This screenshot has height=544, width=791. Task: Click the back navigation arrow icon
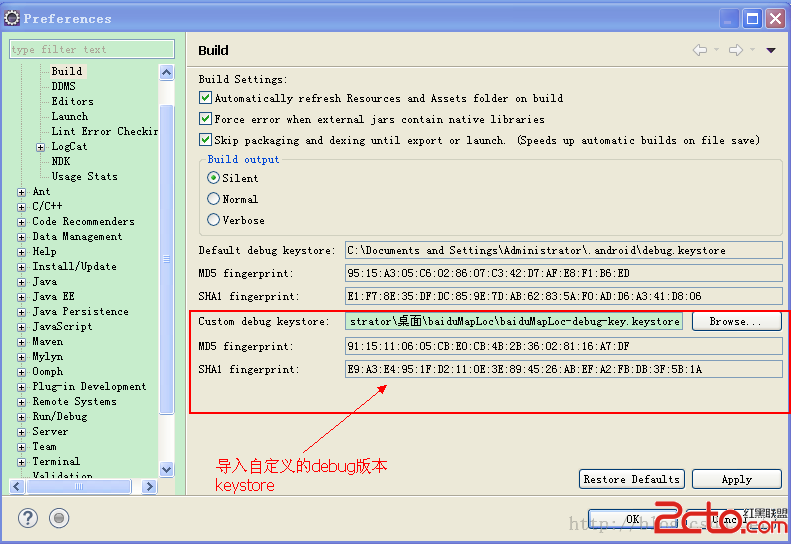pos(700,50)
